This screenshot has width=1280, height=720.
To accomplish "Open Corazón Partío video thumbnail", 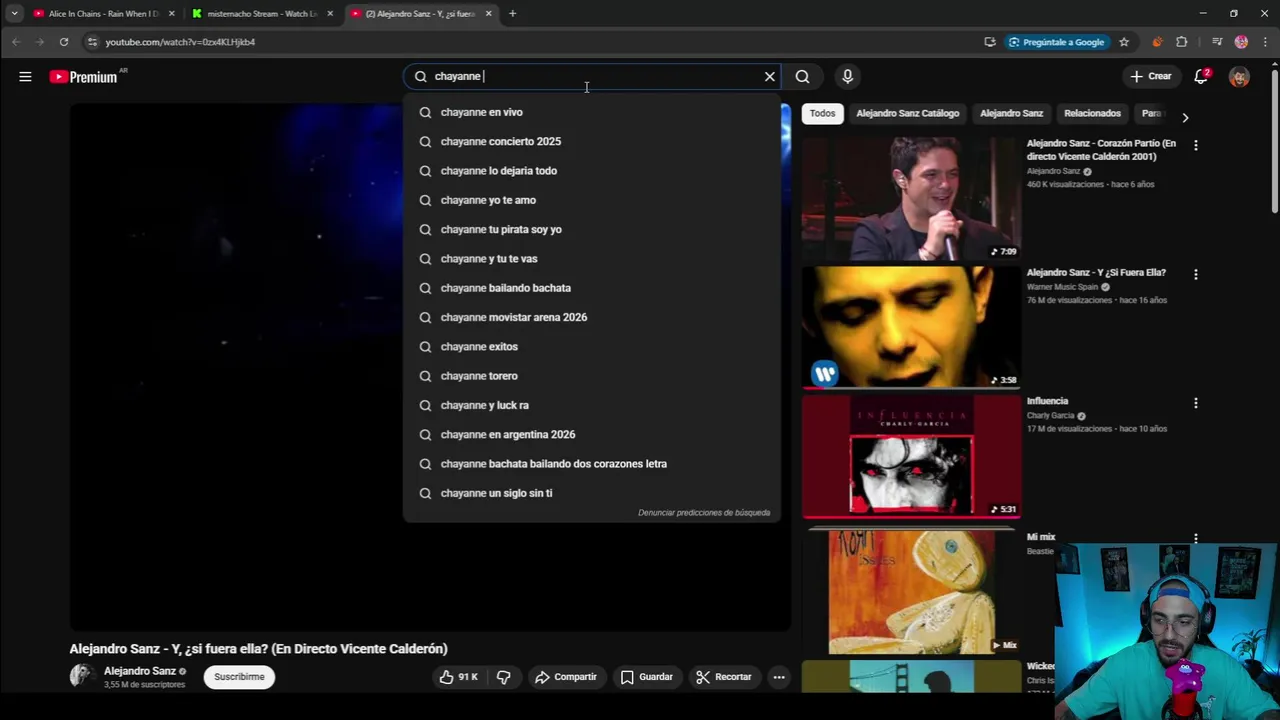I will coord(911,198).
